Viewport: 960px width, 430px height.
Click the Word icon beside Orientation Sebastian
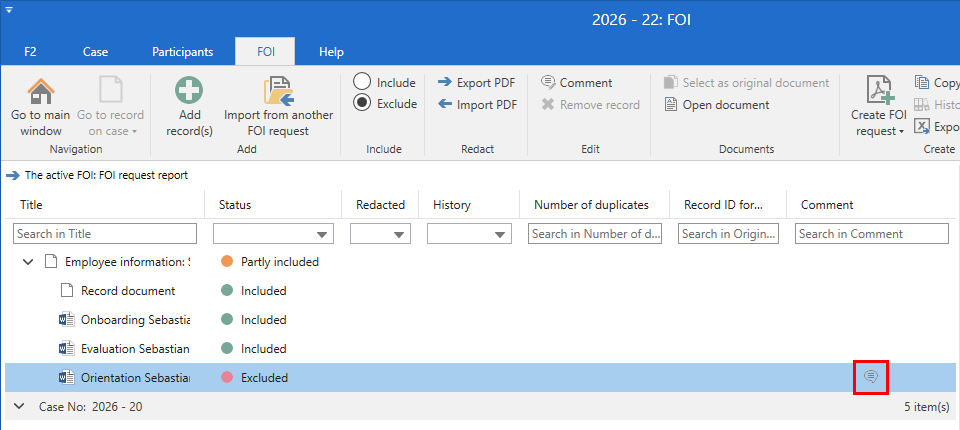pyautogui.click(x=66, y=377)
